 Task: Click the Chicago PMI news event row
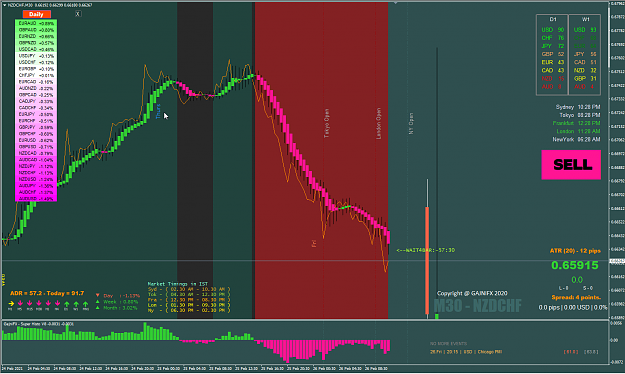466,352
